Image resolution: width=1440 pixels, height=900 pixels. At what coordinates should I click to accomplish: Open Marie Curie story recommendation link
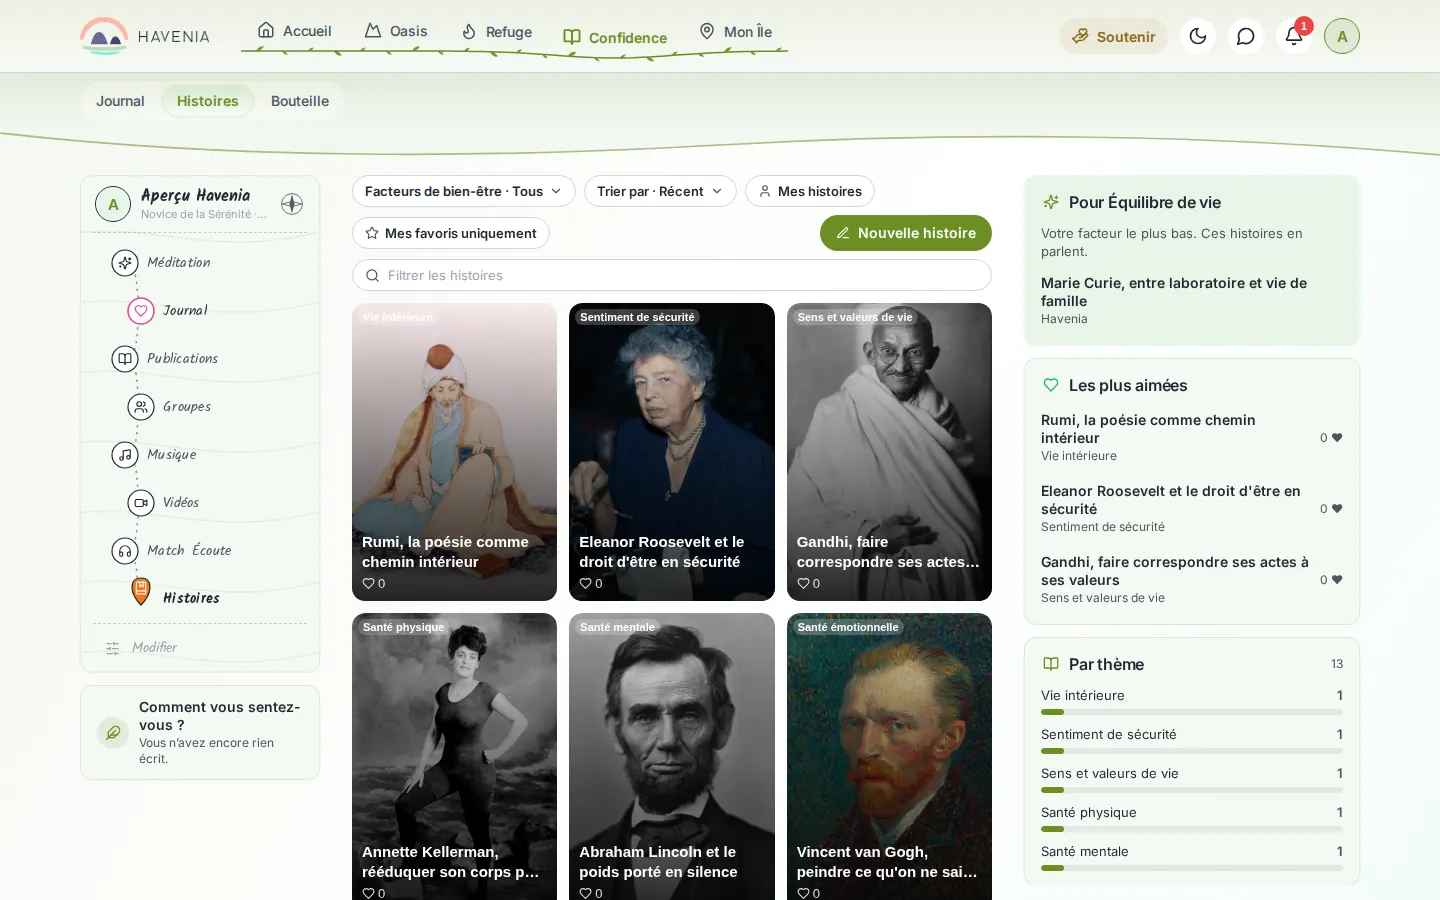[1192, 300]
